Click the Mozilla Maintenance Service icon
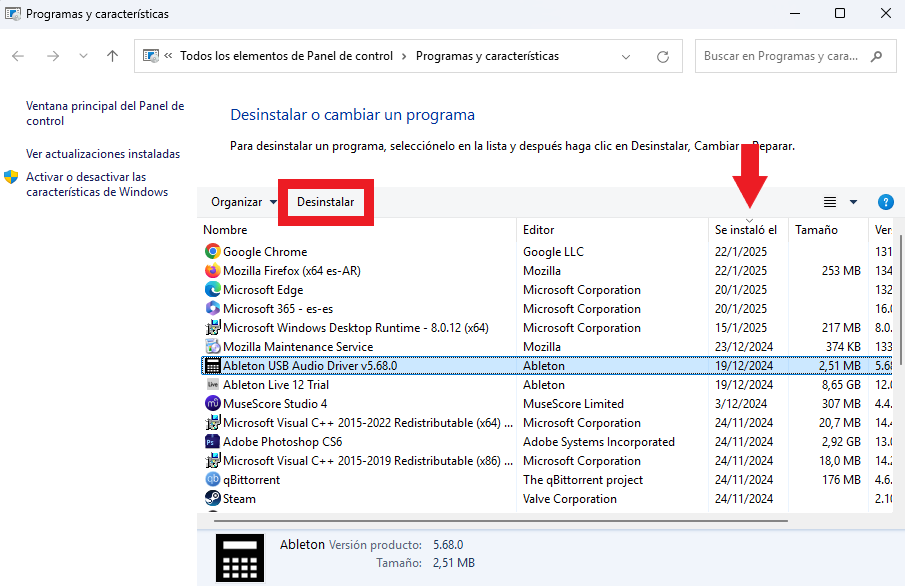905x586 pixels. (x=212, y=346)
